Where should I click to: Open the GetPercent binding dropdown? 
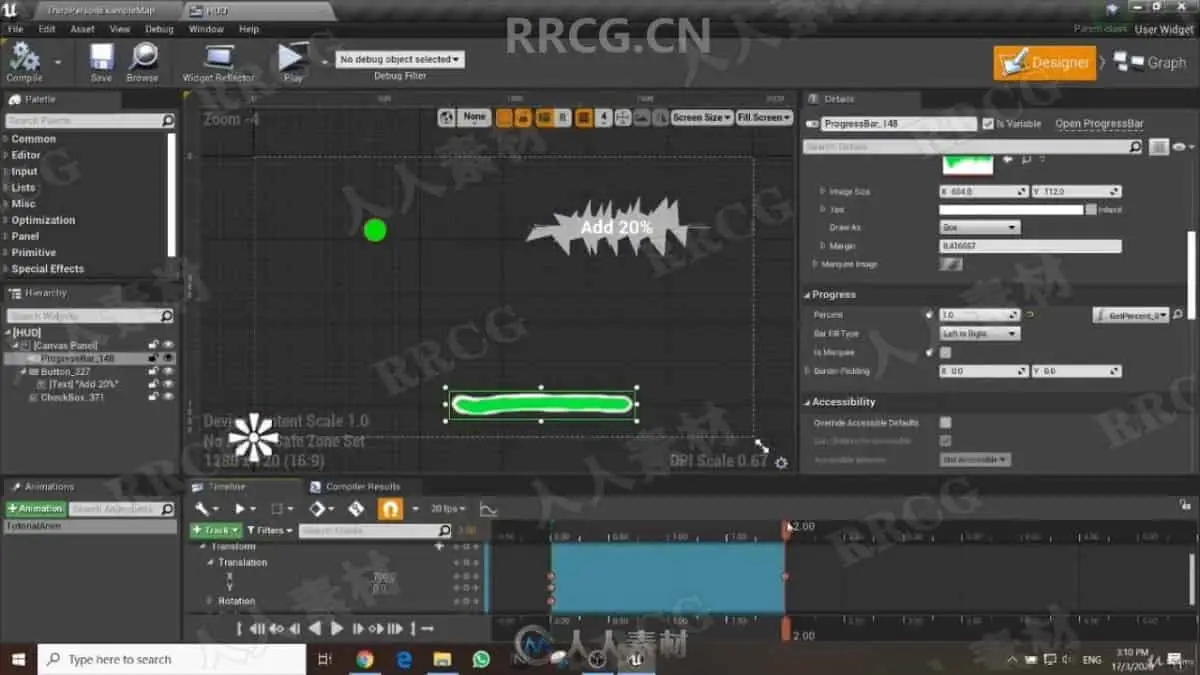coord(1130,315)
